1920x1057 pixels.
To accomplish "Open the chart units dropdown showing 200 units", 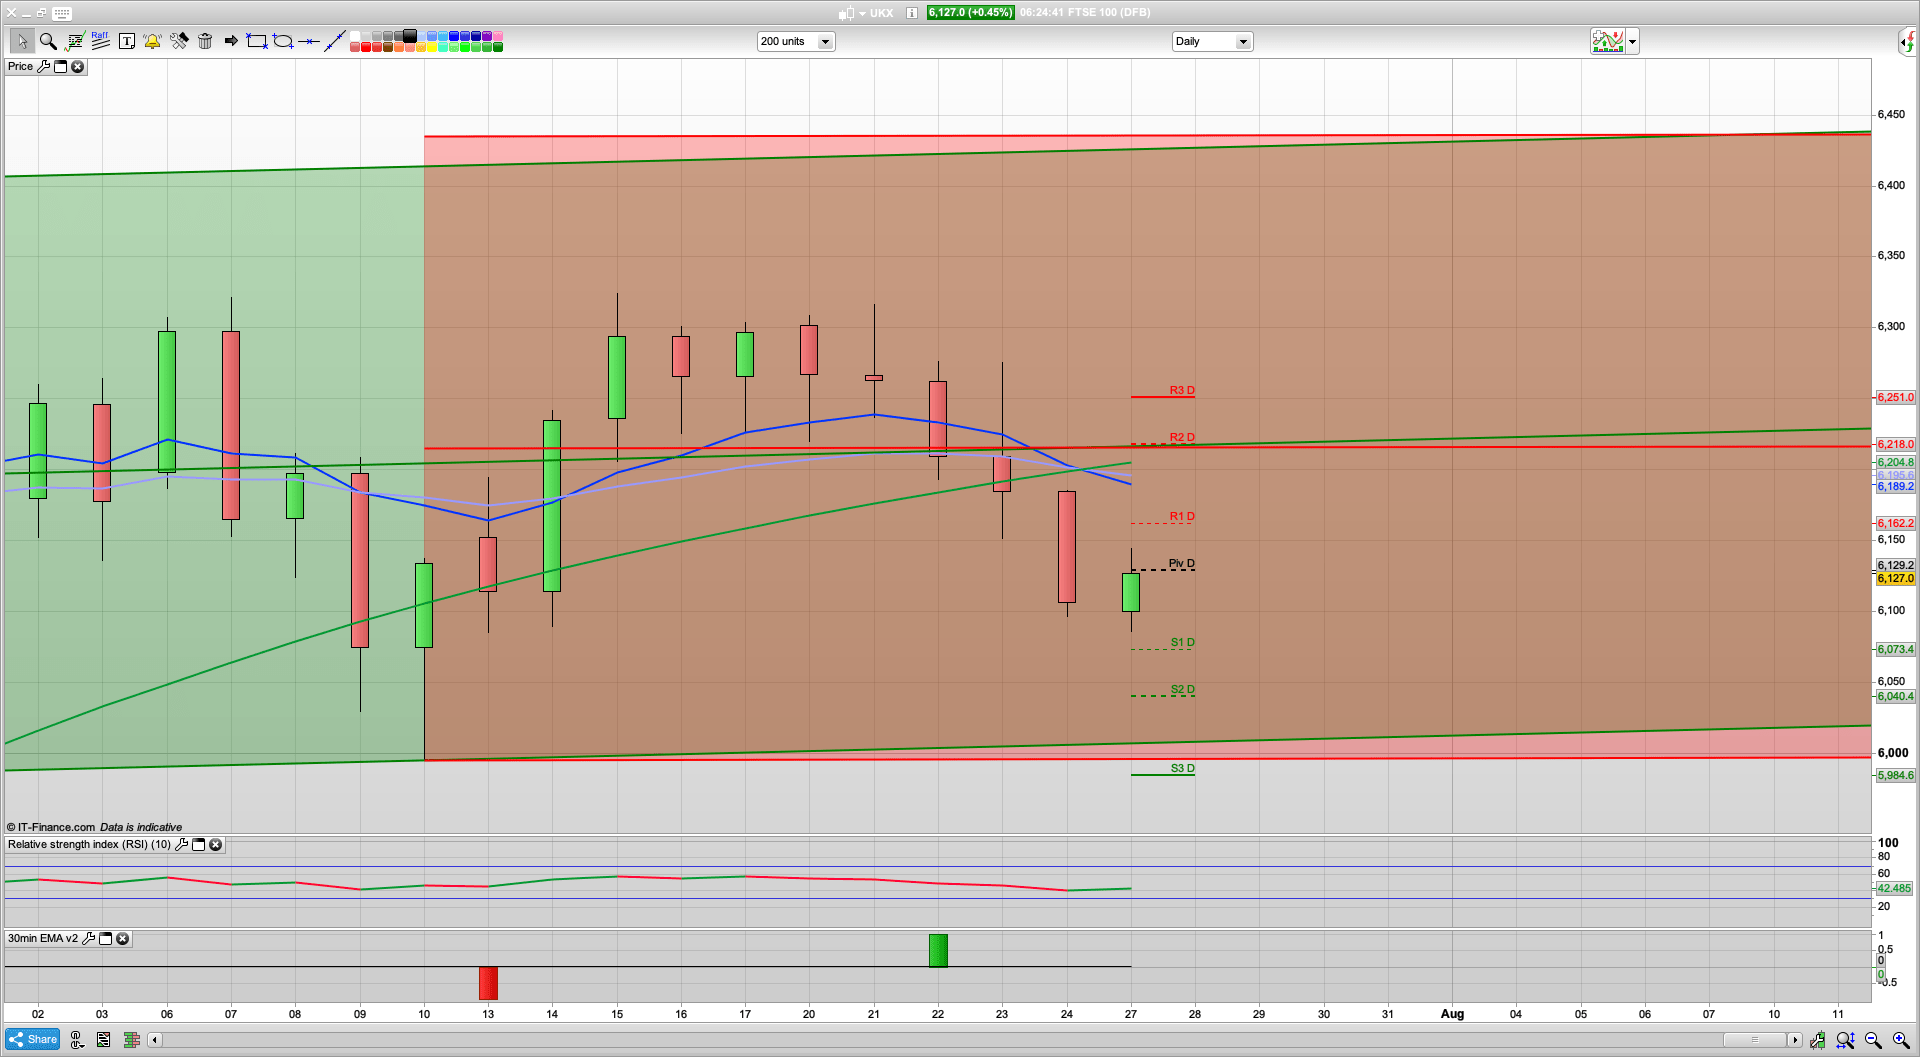I will tap(825, 41).
